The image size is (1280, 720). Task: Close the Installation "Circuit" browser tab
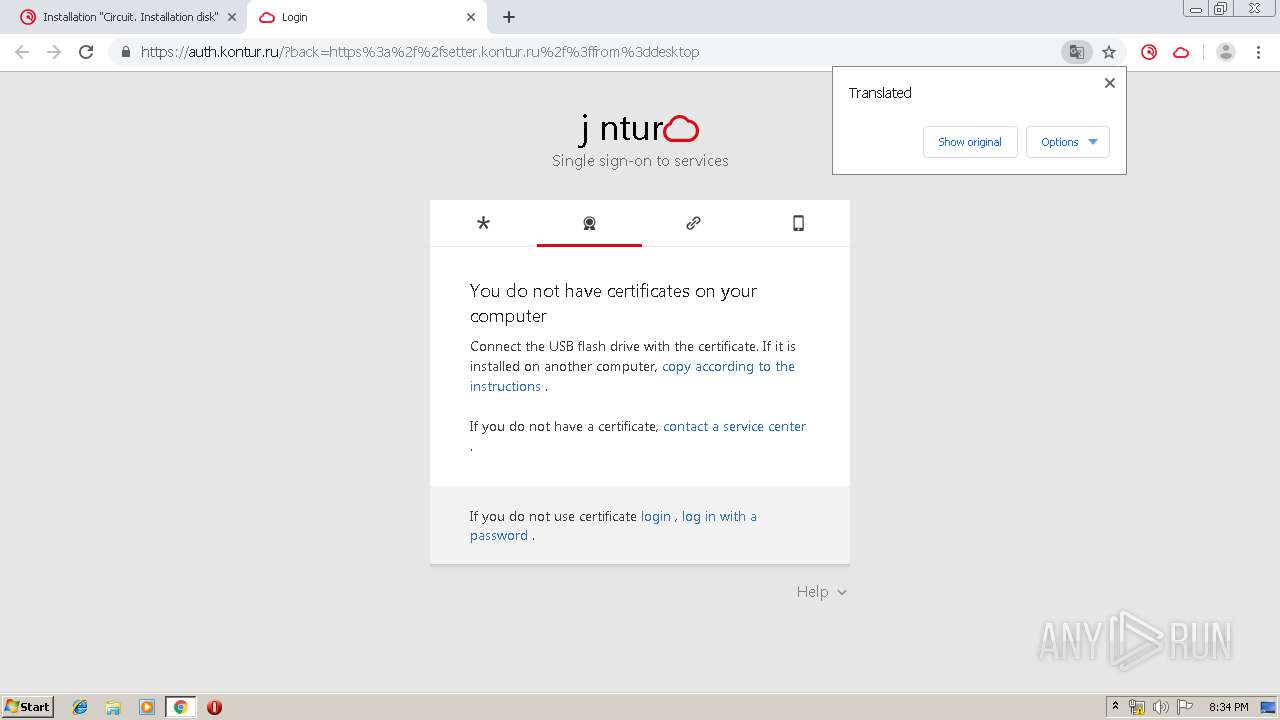tap(232, 17)
